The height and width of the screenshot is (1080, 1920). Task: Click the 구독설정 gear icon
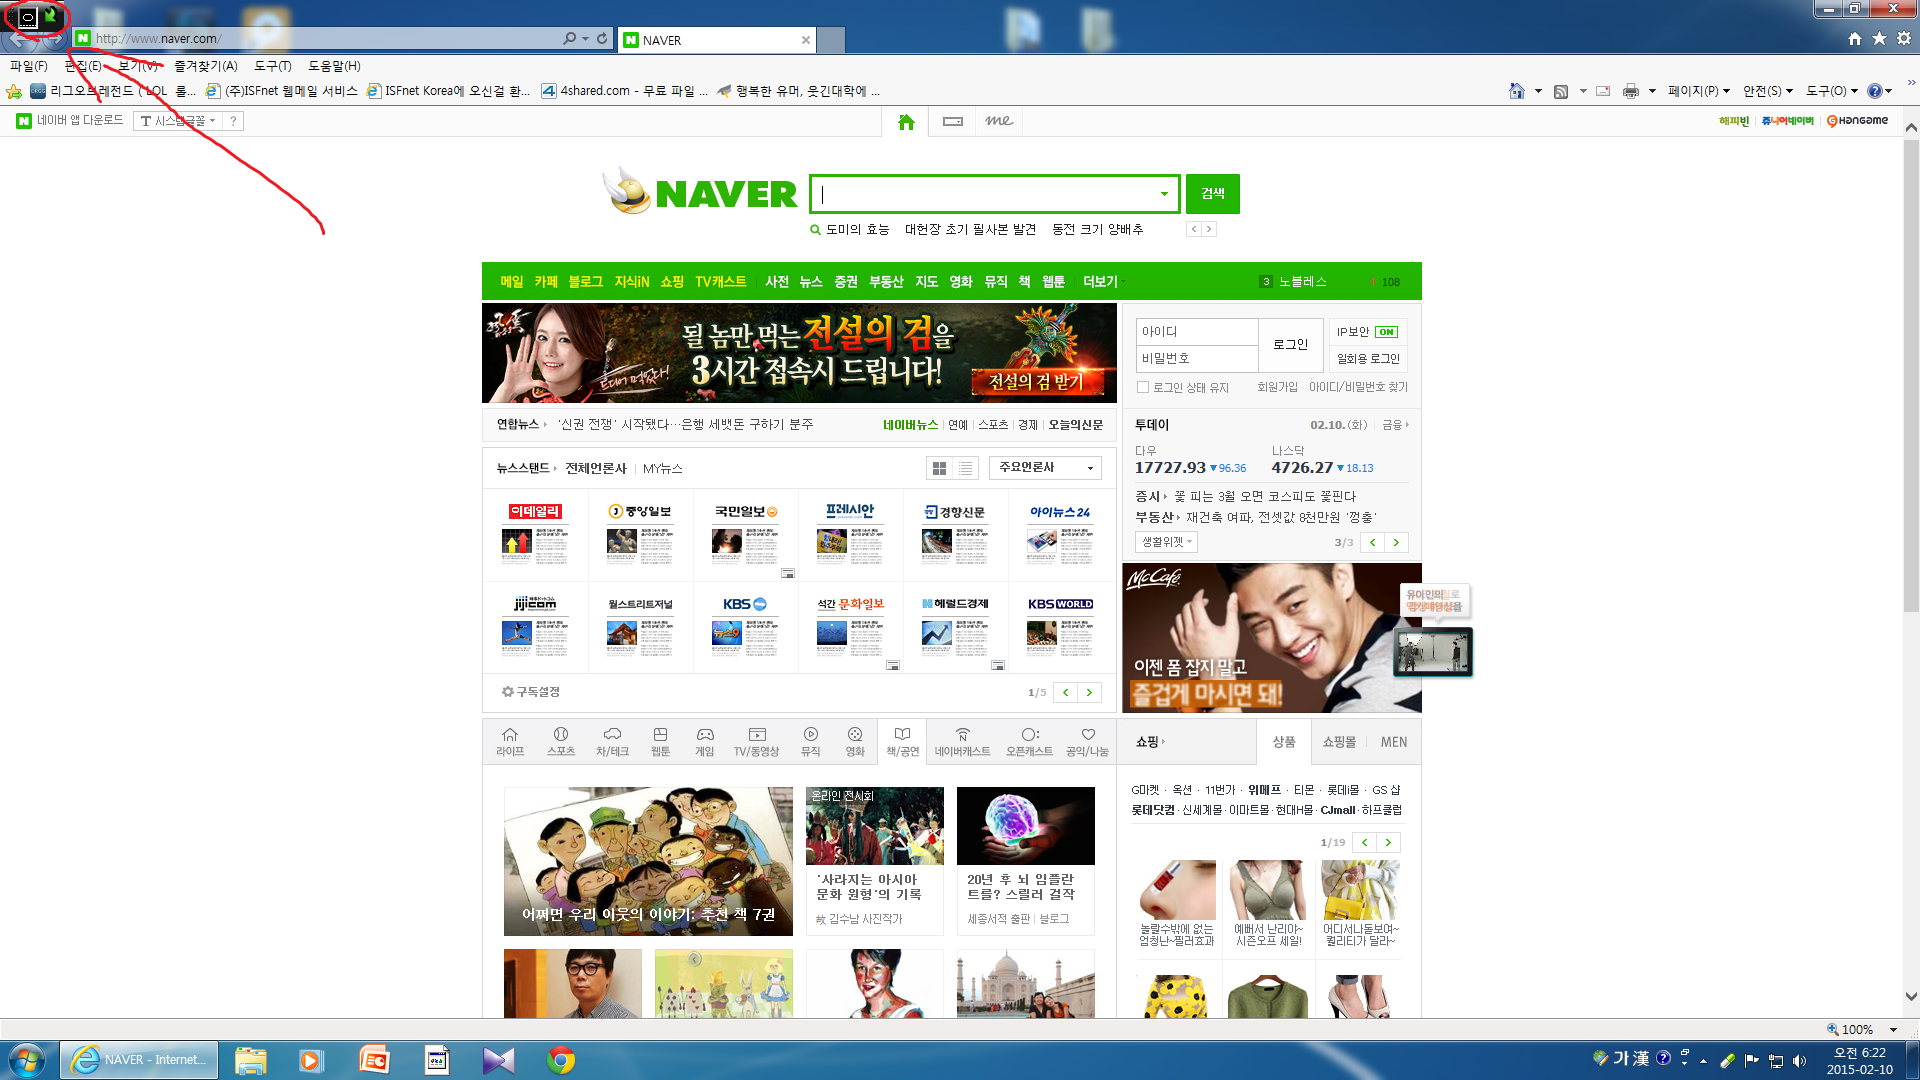[507, 692]
